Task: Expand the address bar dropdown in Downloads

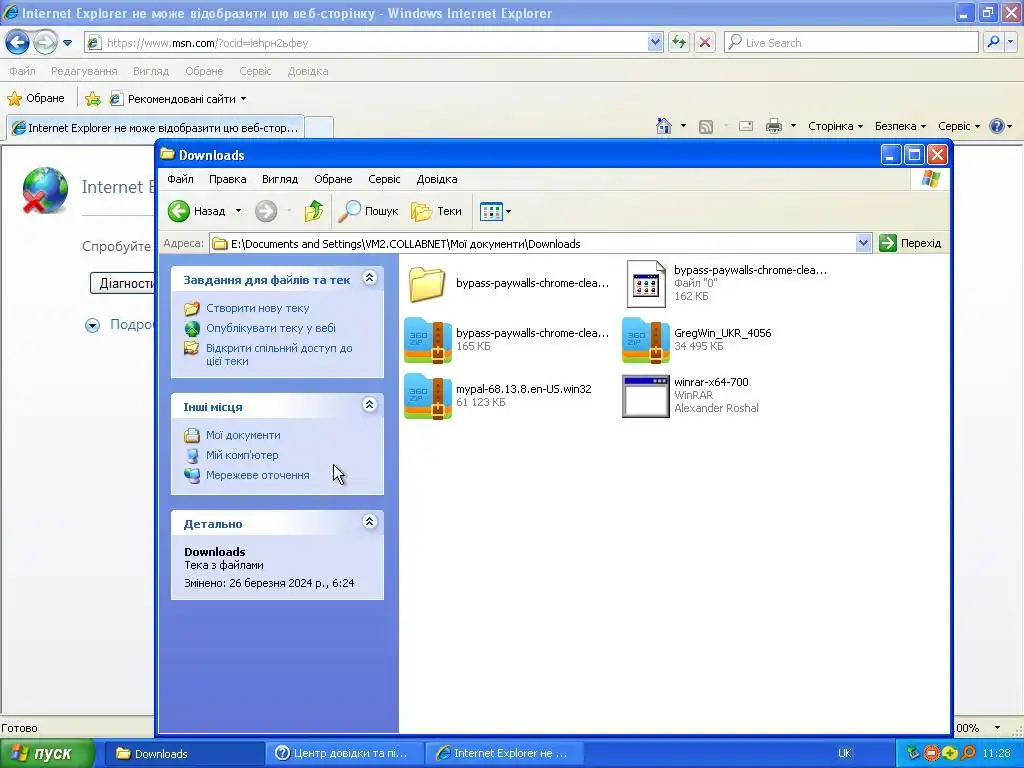Action: (x=863, y=243)
